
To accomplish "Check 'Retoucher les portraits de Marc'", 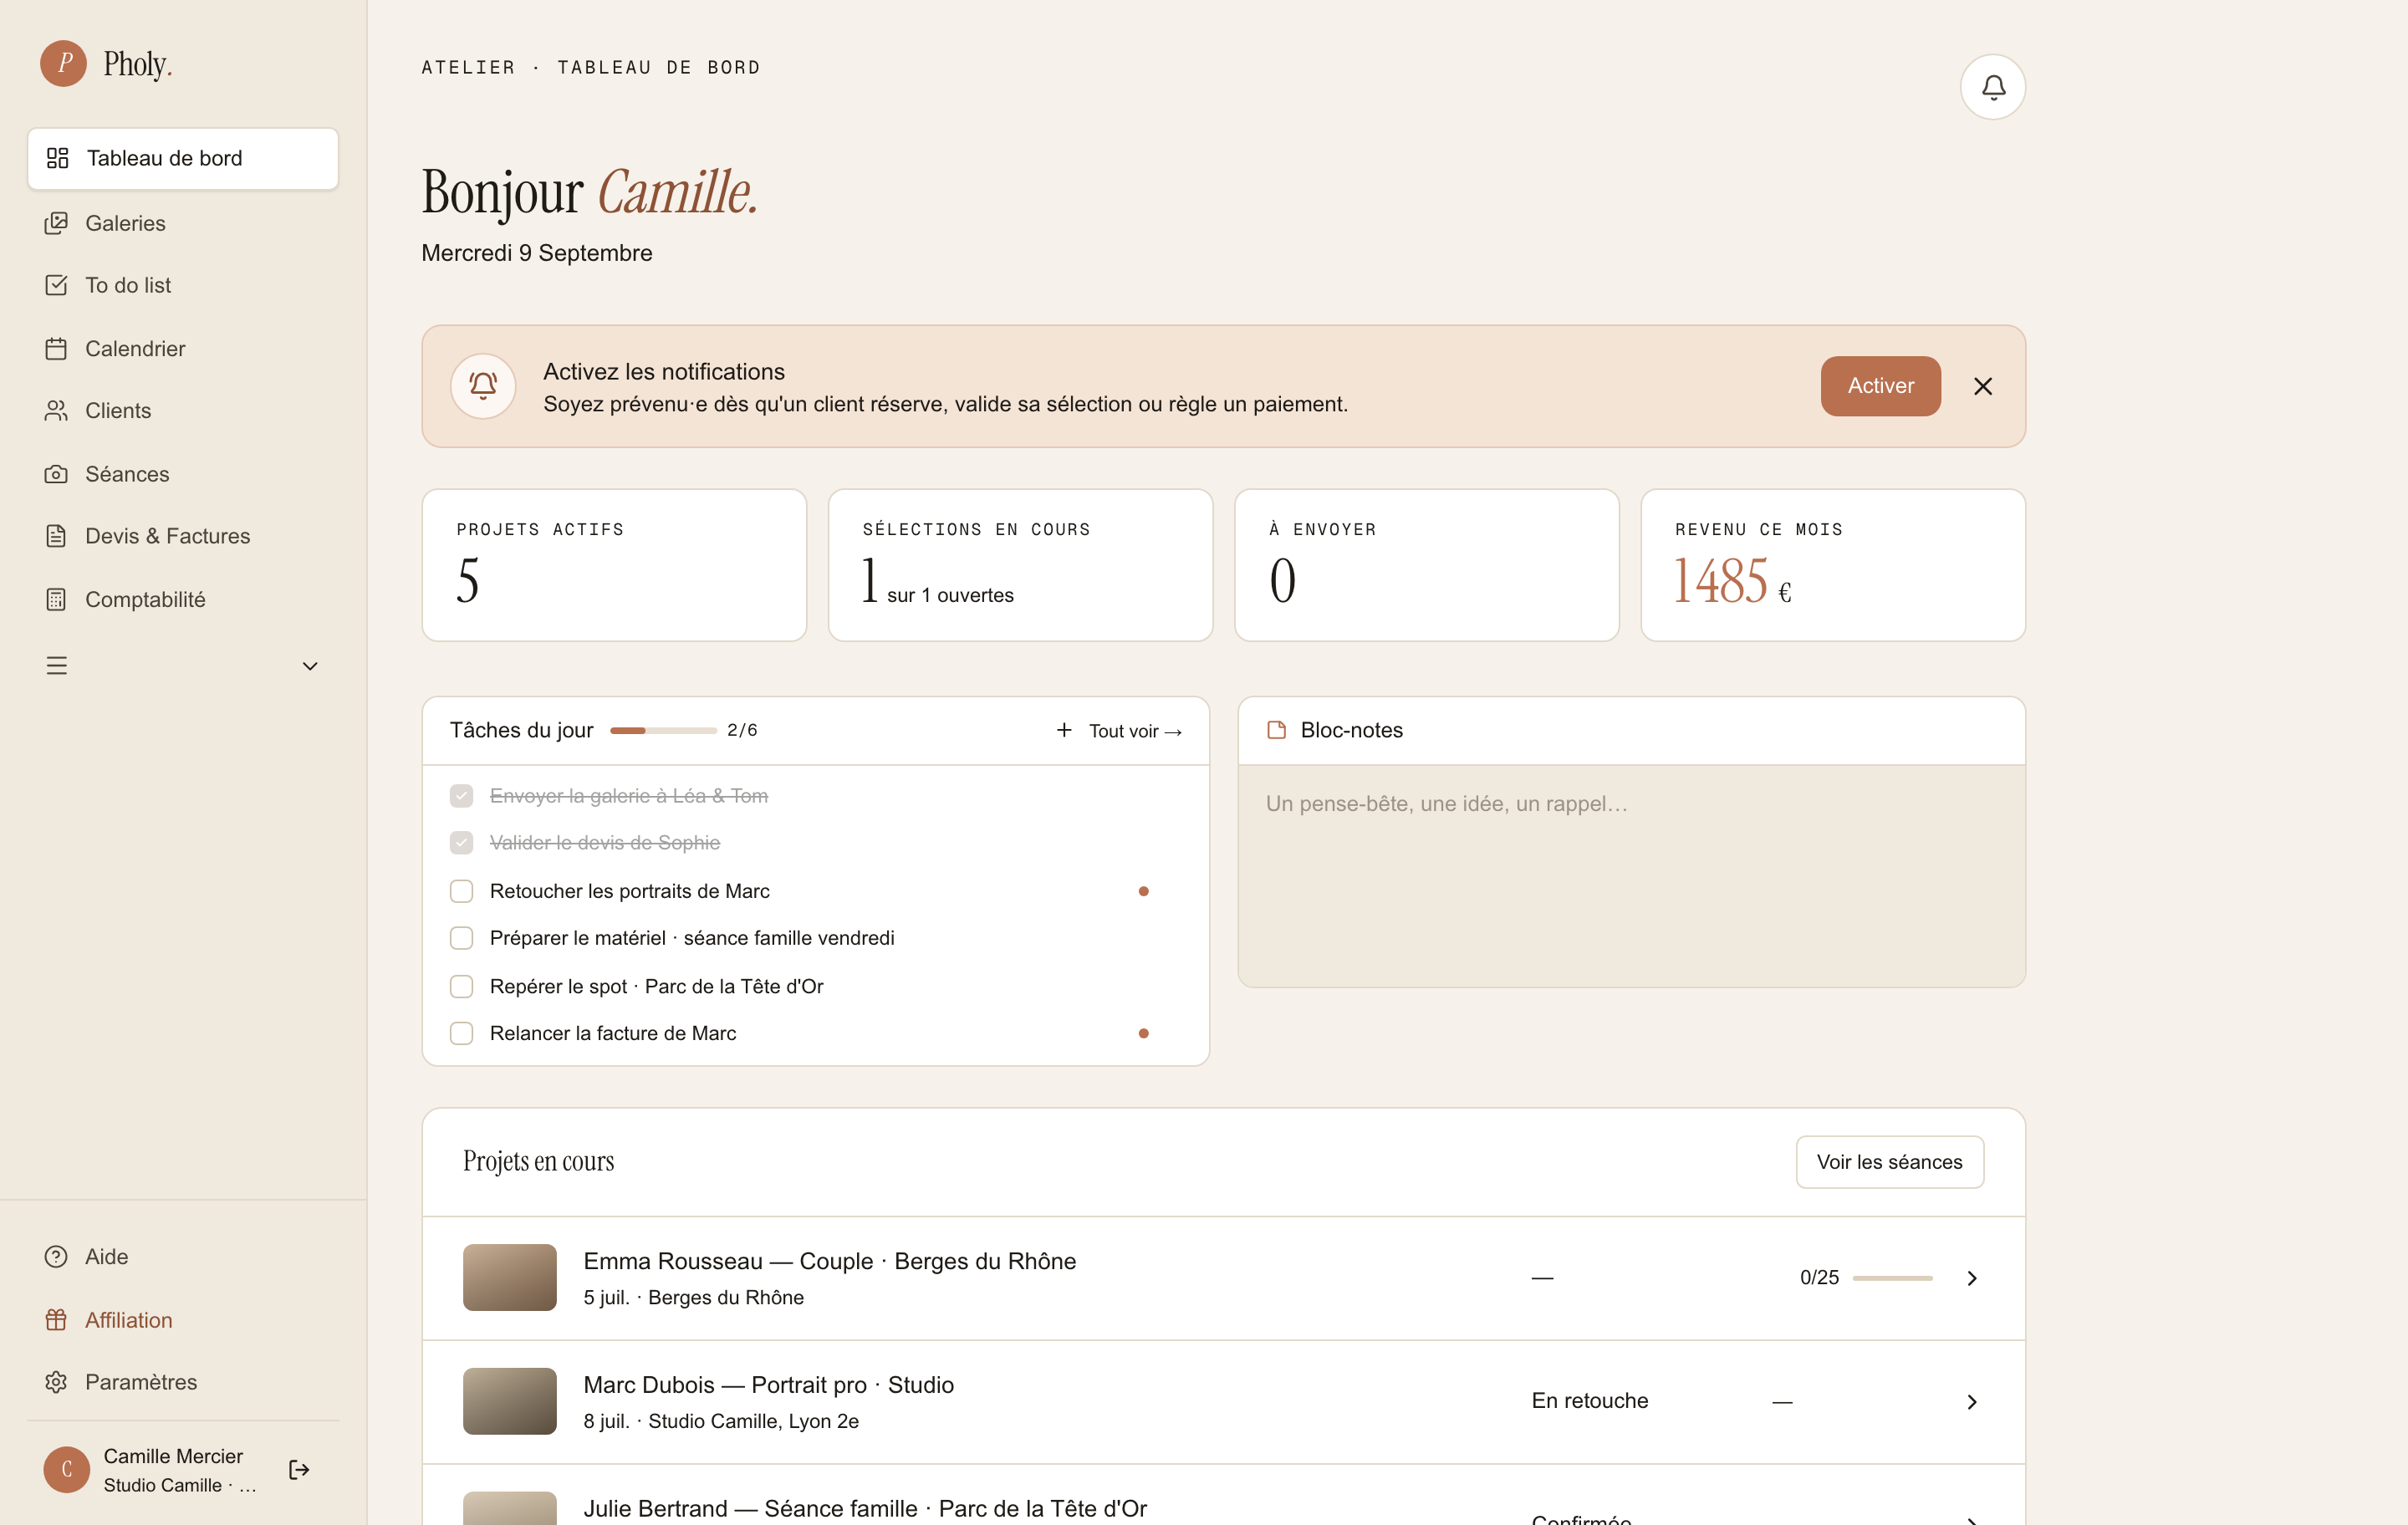I will 461,891.
